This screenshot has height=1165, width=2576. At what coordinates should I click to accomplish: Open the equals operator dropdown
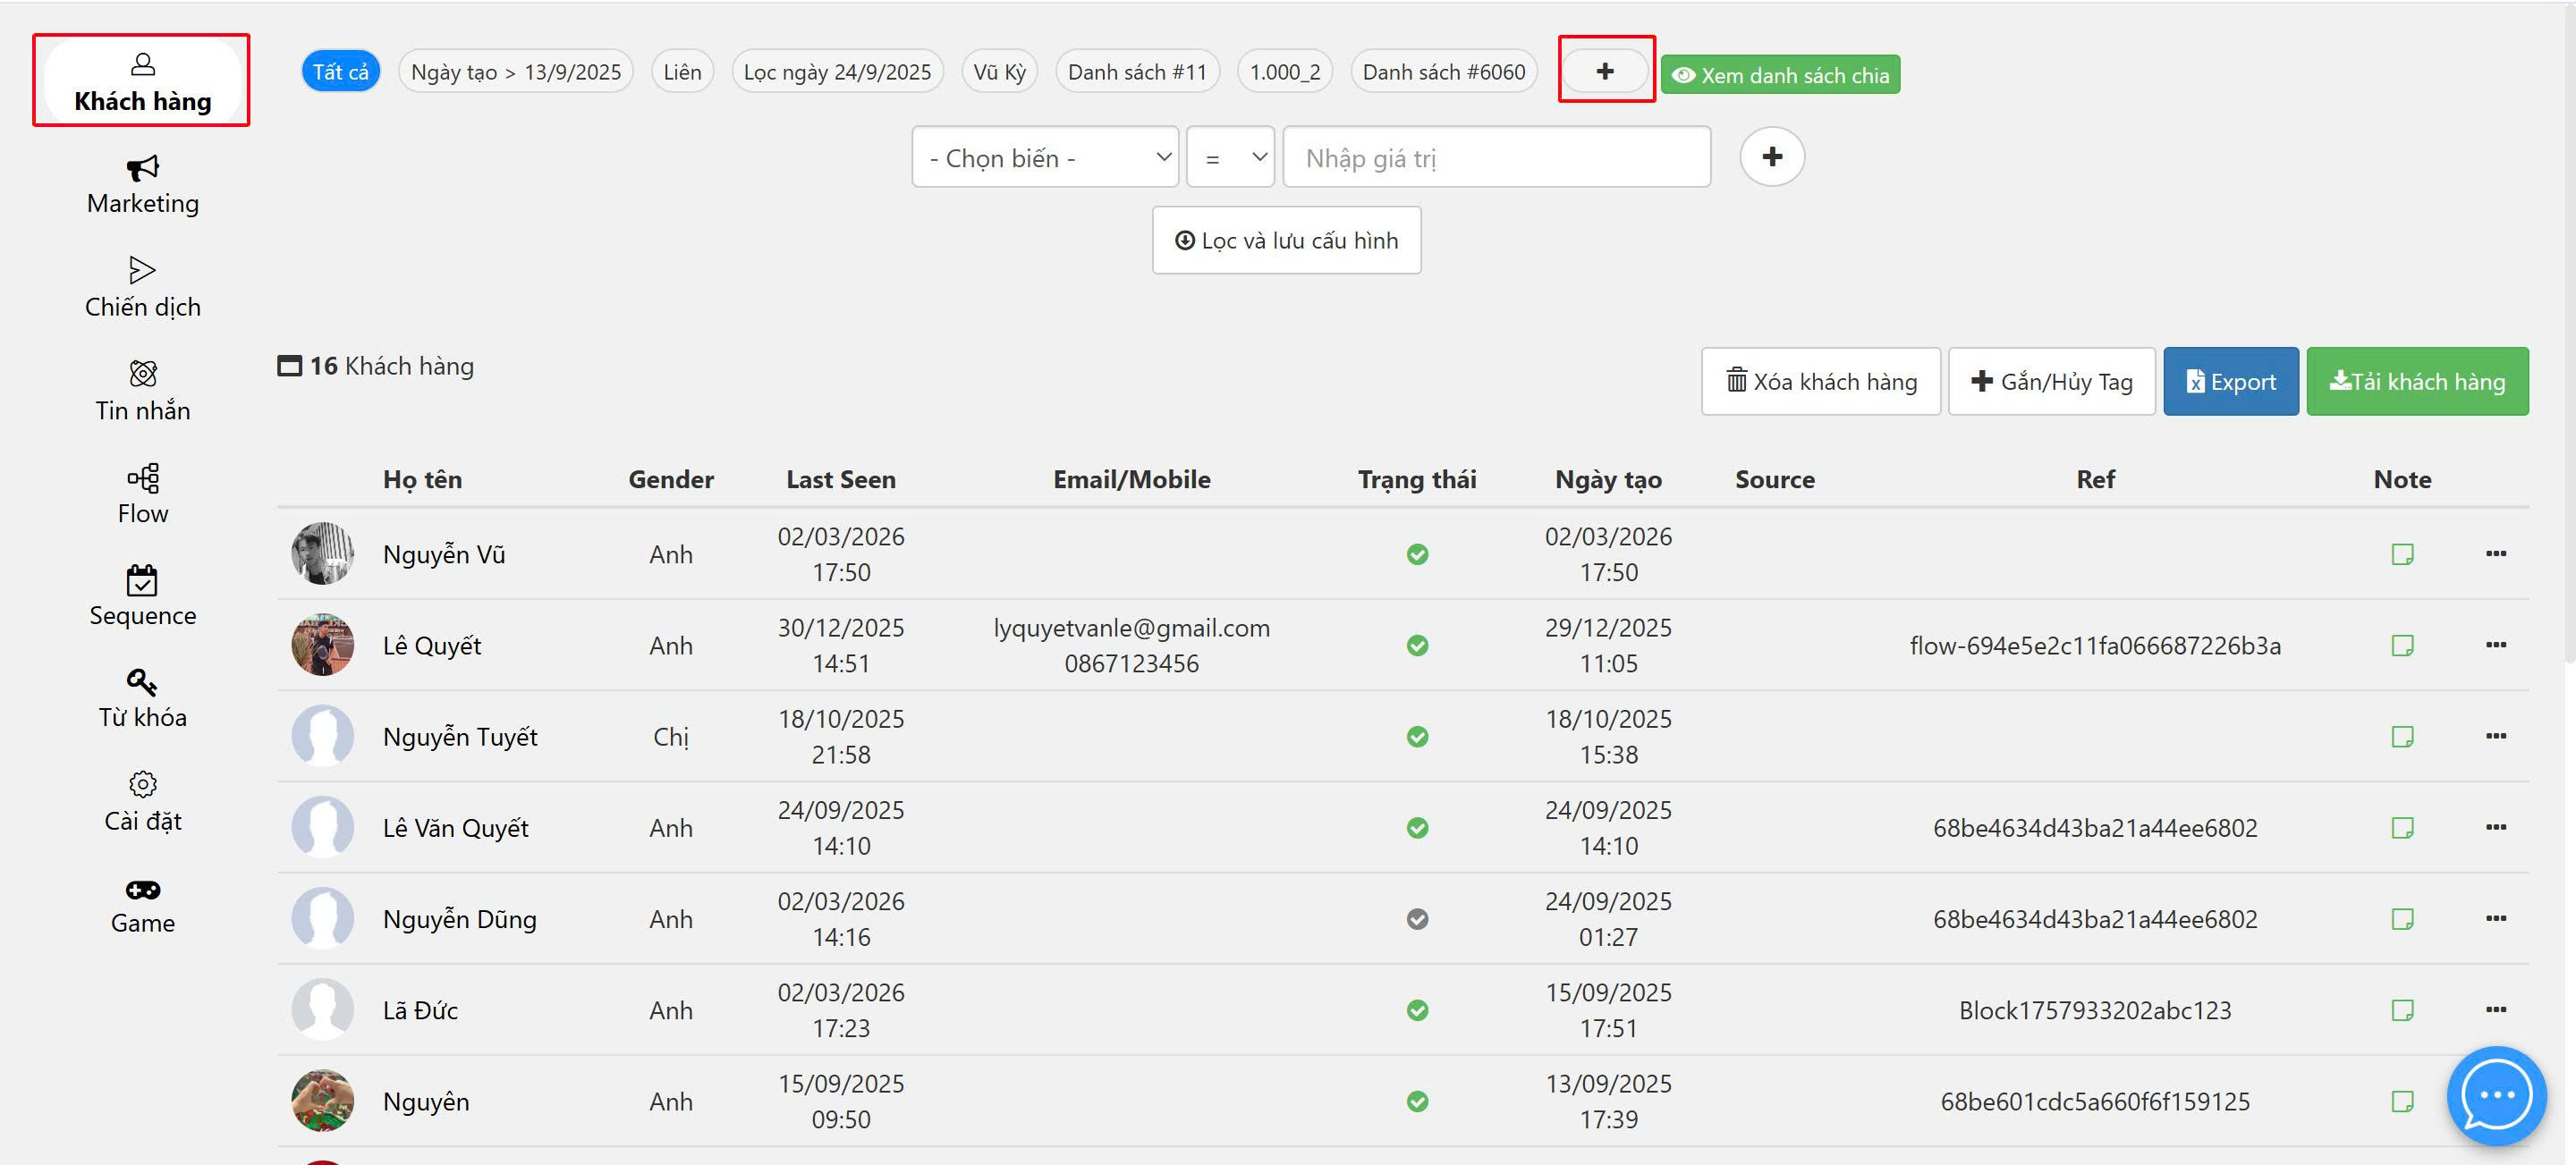1229,158
